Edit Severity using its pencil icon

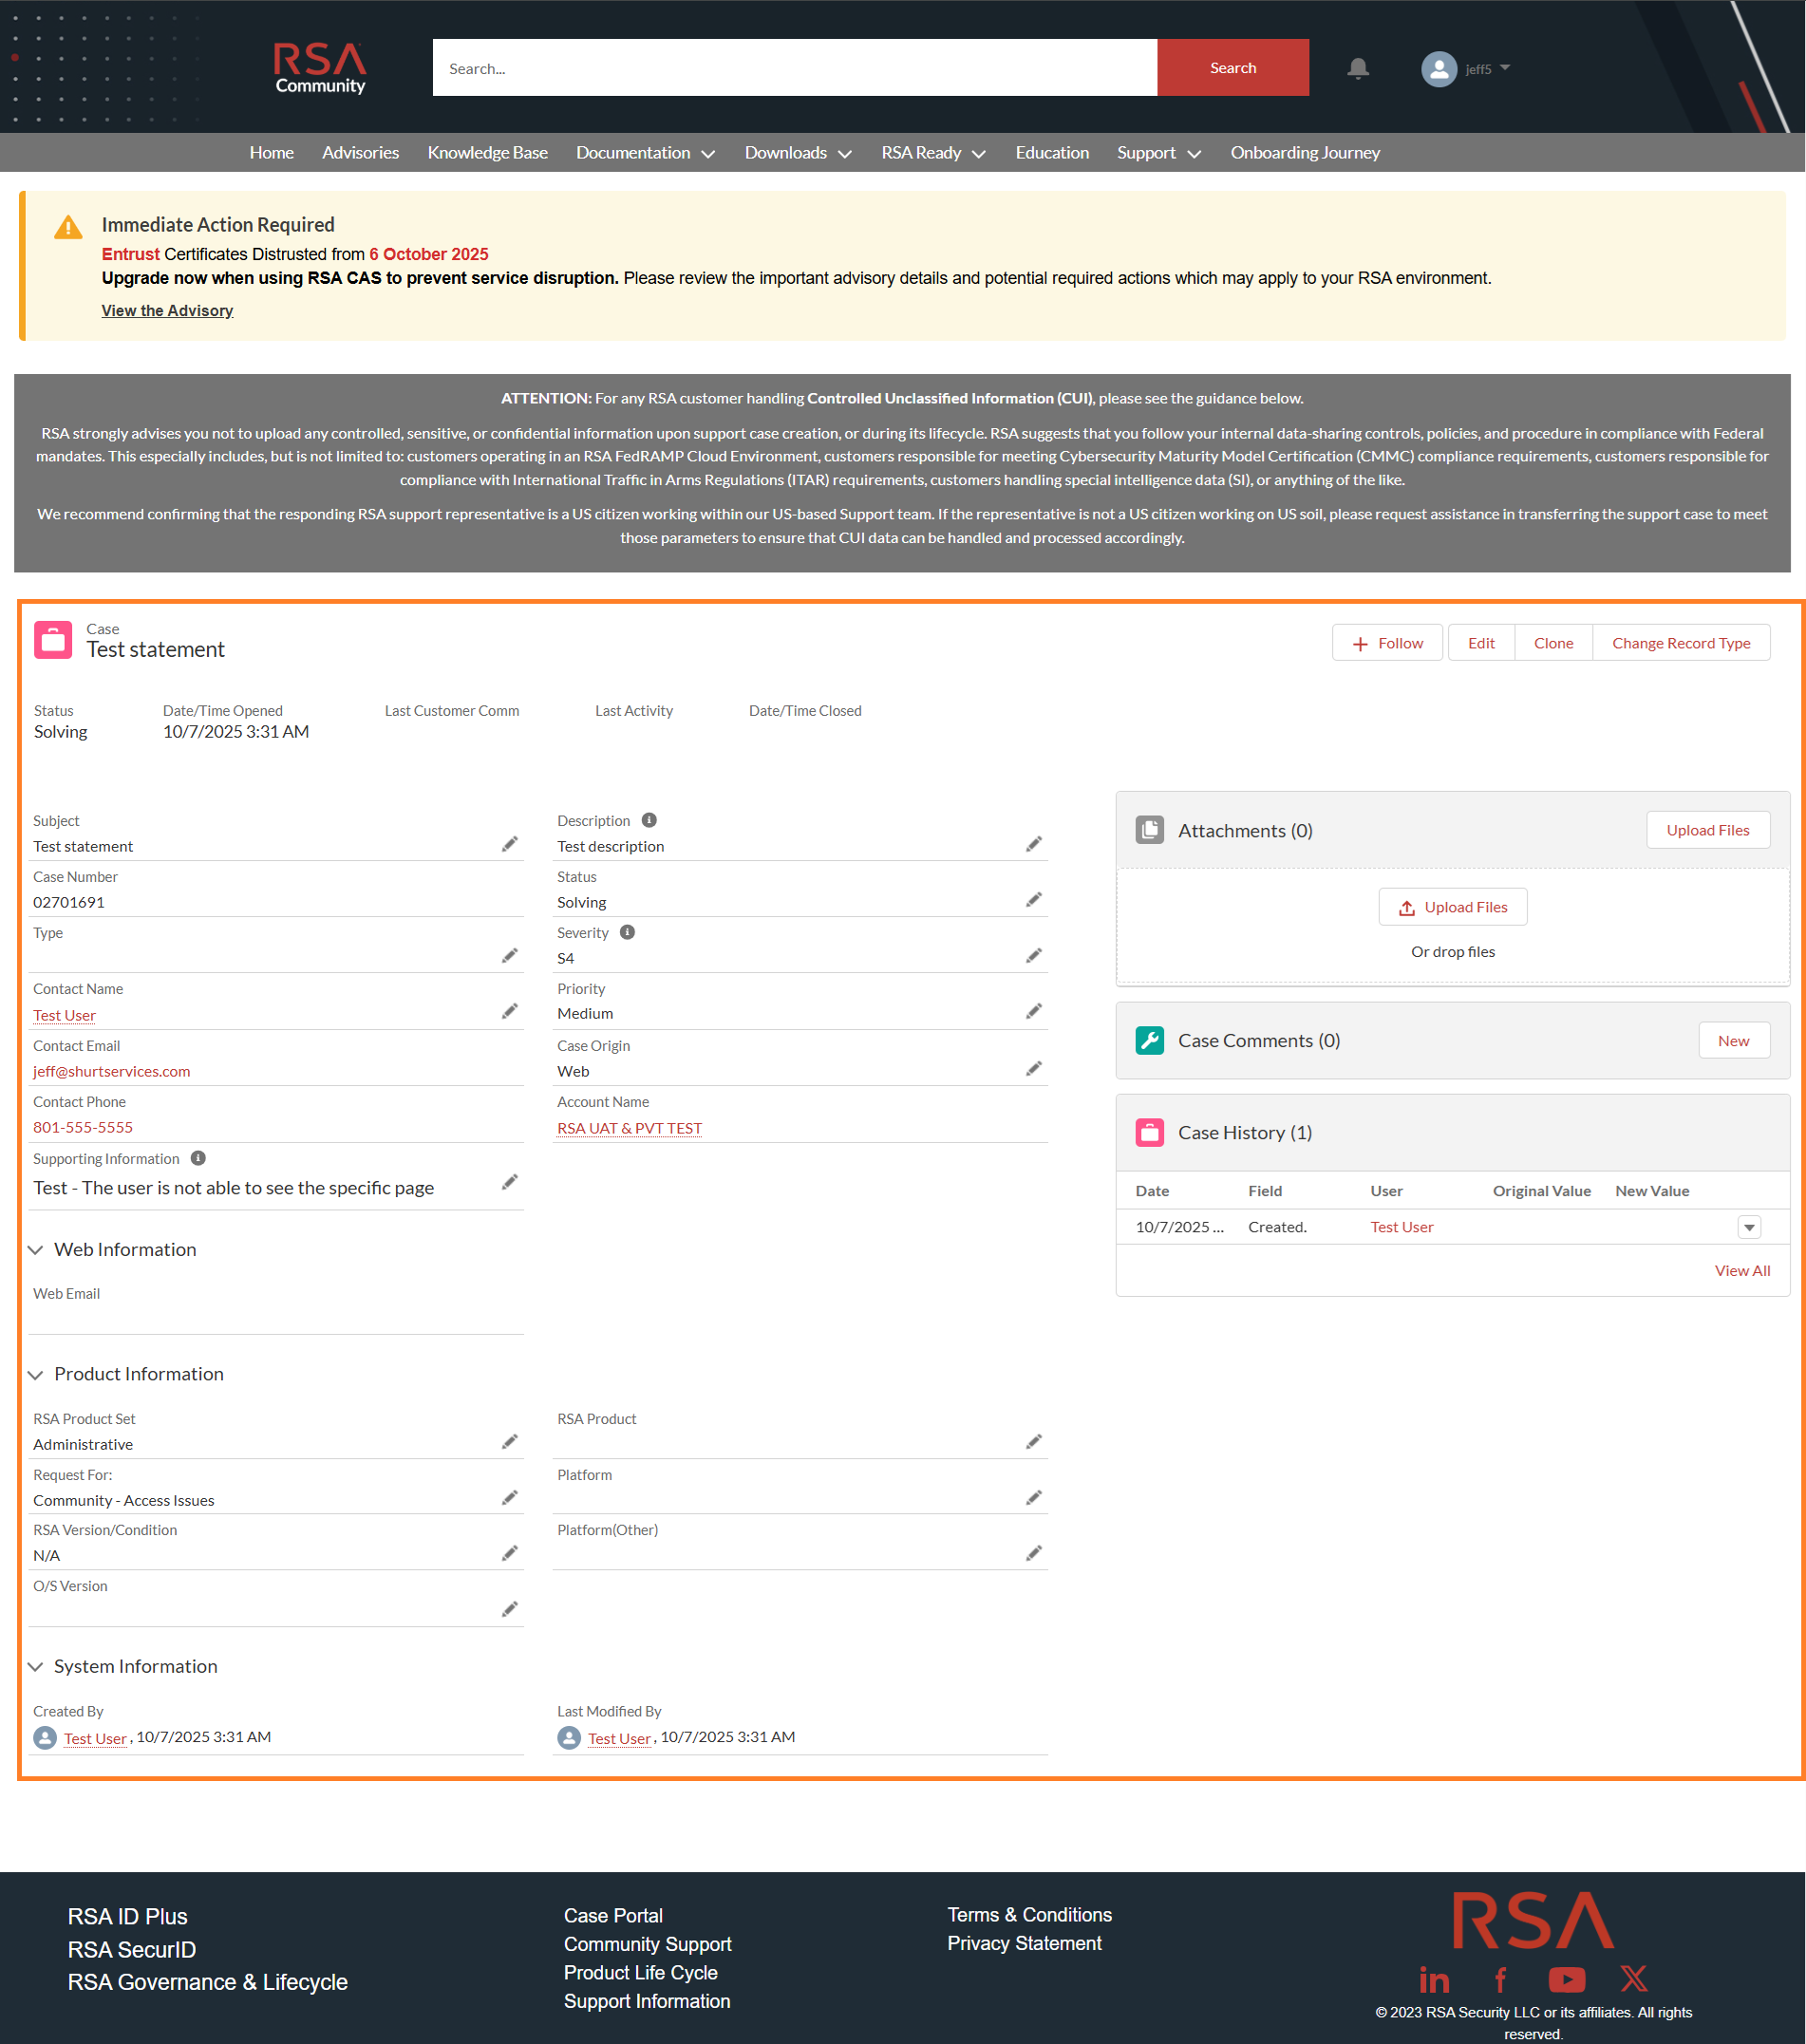coord(1033,957)
